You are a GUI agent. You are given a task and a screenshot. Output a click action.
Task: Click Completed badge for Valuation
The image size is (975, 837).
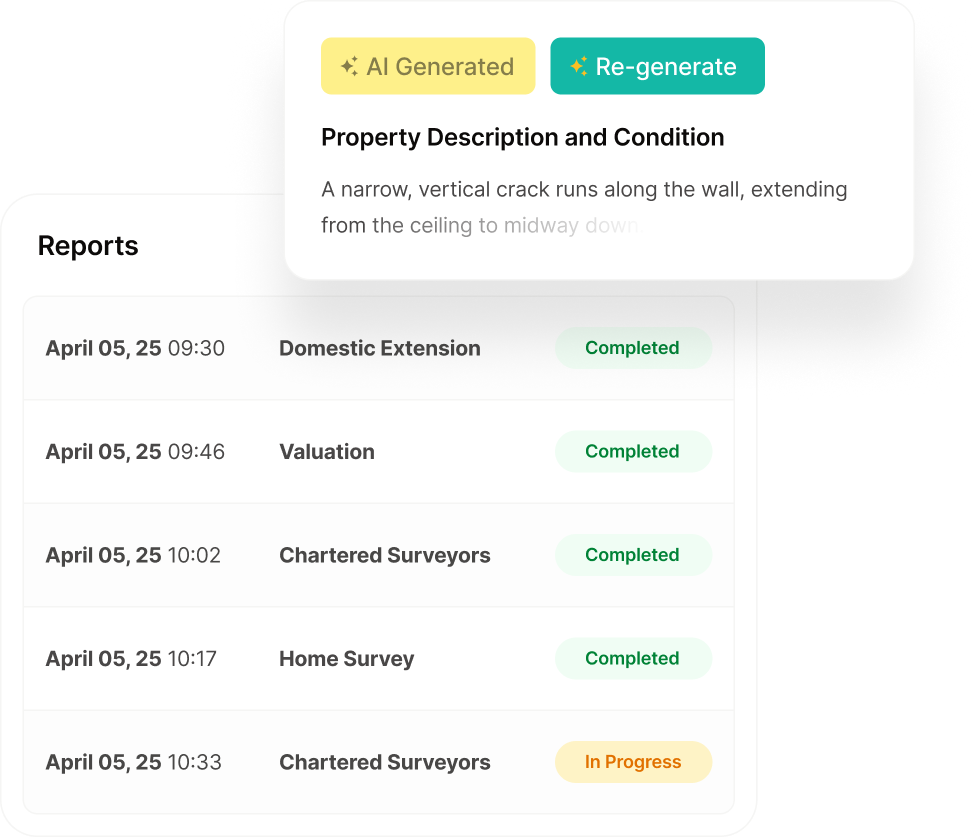pos(633,451)
